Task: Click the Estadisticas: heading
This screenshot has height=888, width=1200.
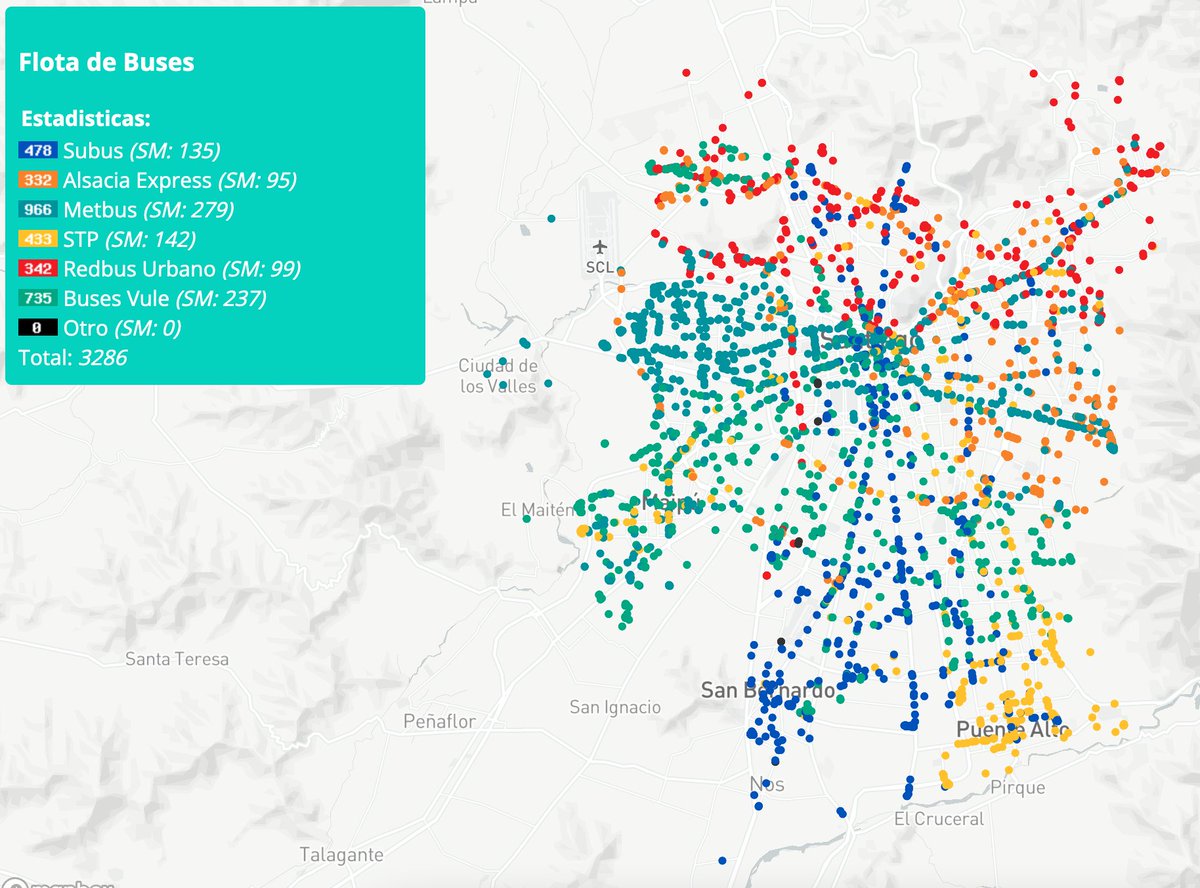Action: point(85,119)
